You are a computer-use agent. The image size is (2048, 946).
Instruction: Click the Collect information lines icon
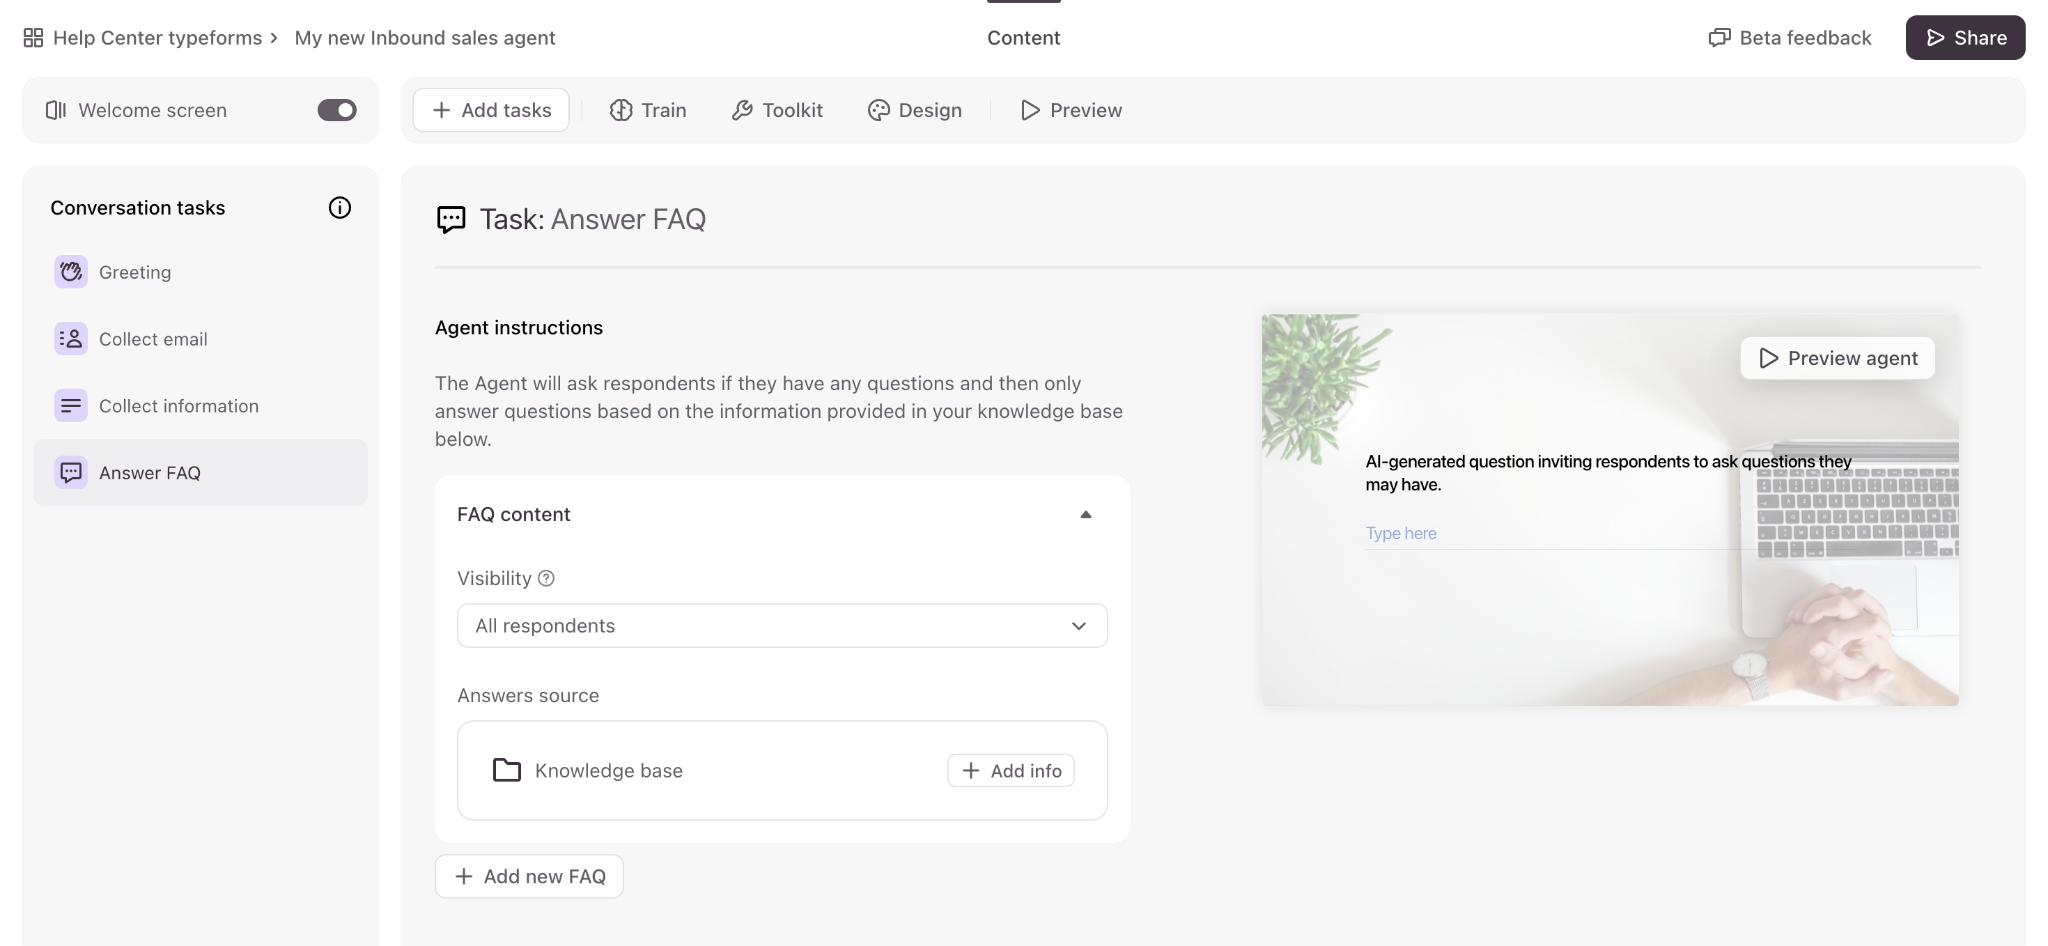click(x=71, y=406)
